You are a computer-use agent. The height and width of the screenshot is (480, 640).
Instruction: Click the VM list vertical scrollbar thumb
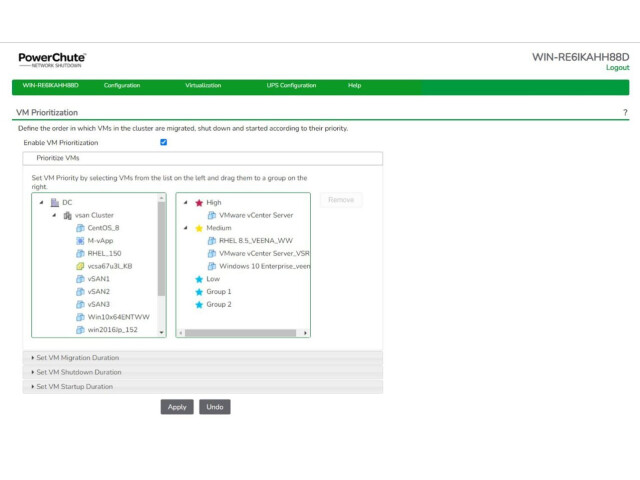162,249
